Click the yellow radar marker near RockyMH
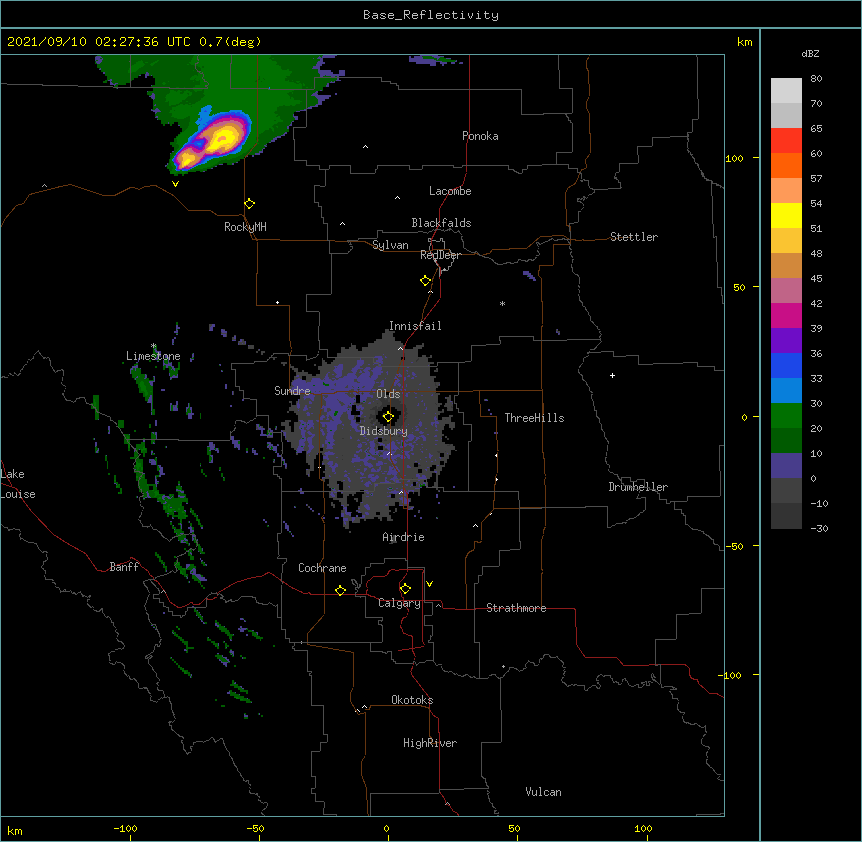 click(x=250, y=204)
